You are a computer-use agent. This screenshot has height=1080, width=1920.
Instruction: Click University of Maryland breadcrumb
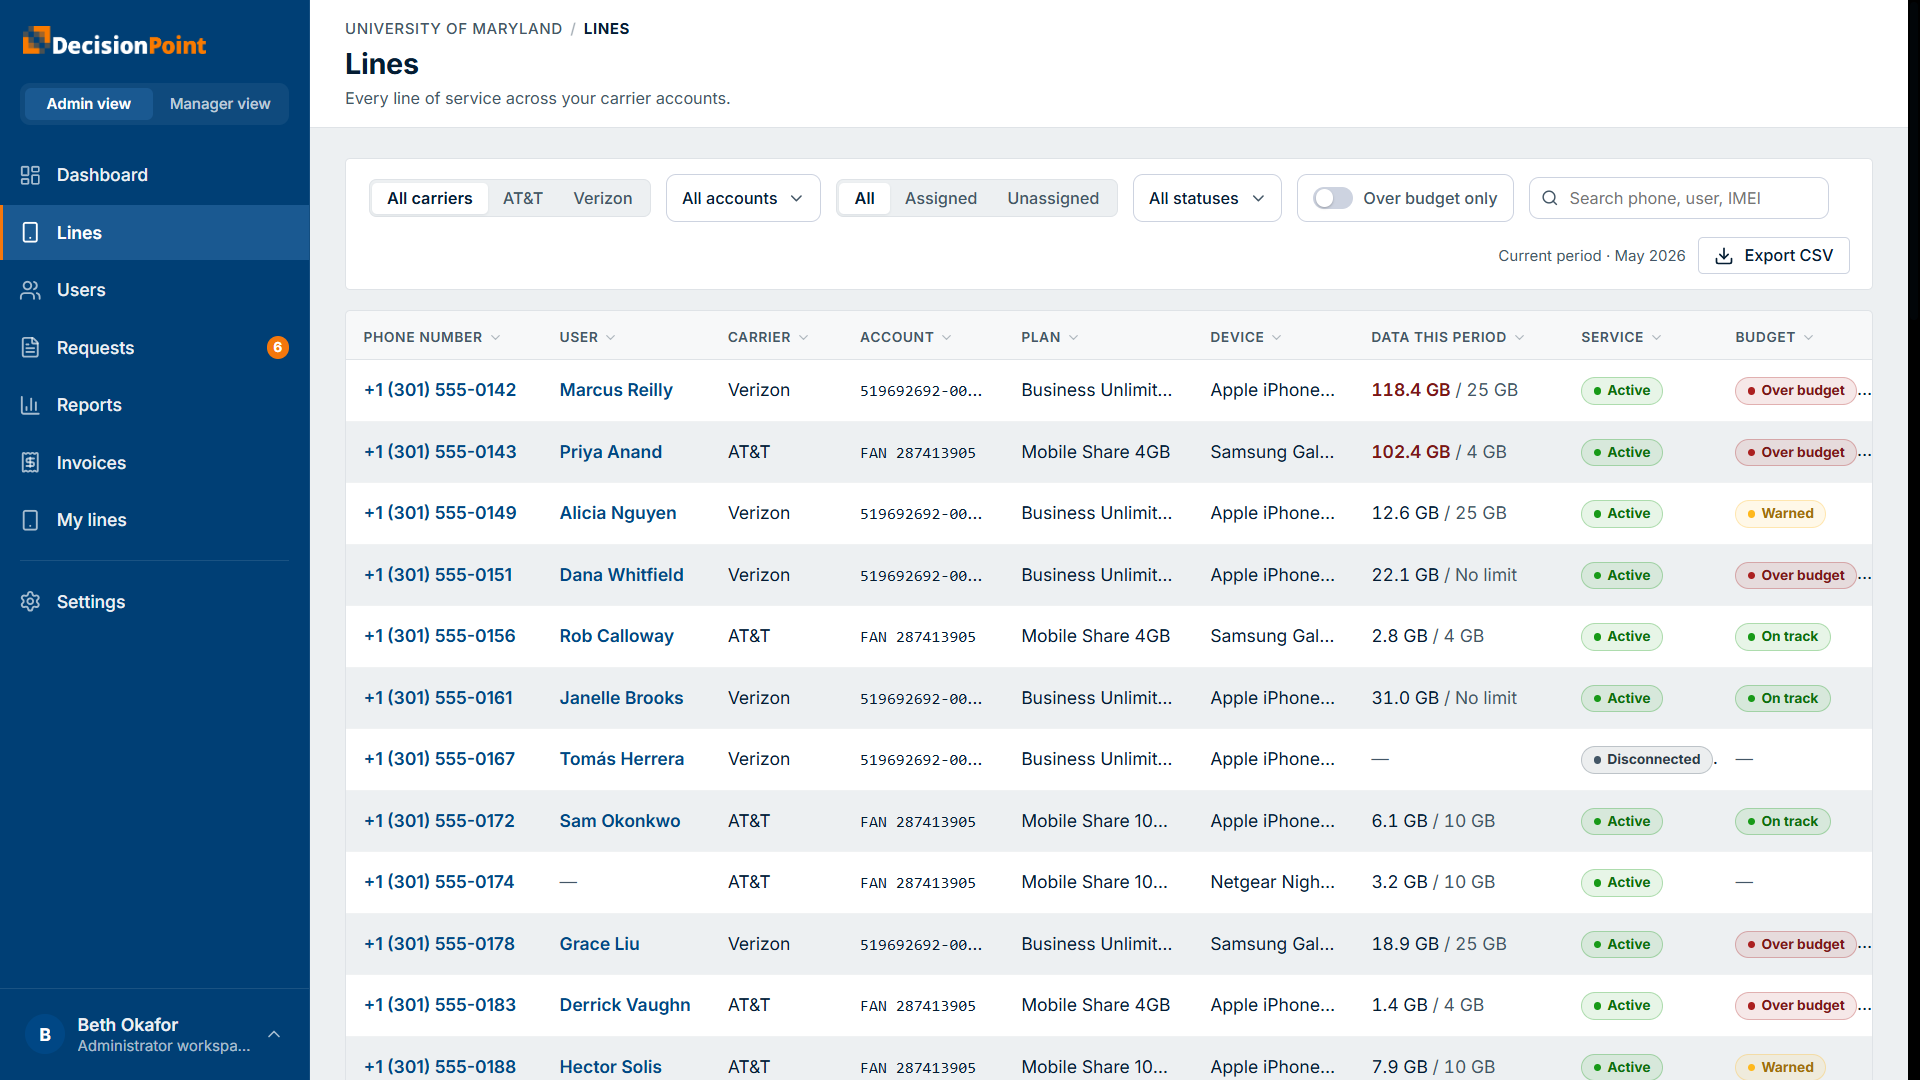tap(453, 29)
